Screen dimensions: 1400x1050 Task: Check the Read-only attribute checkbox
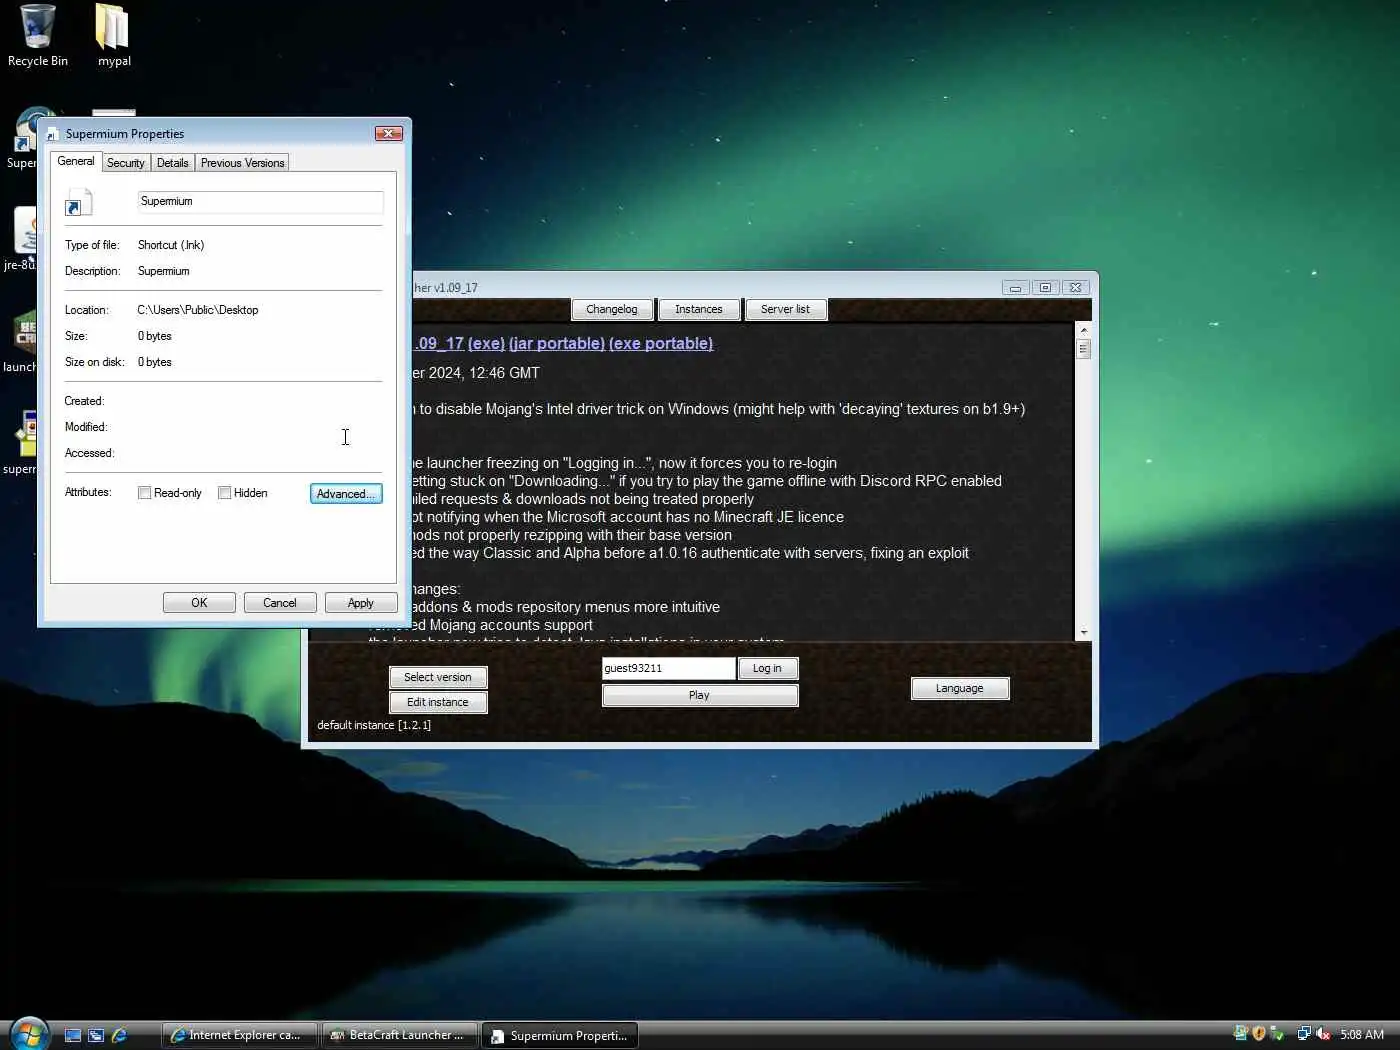(145, 493)
